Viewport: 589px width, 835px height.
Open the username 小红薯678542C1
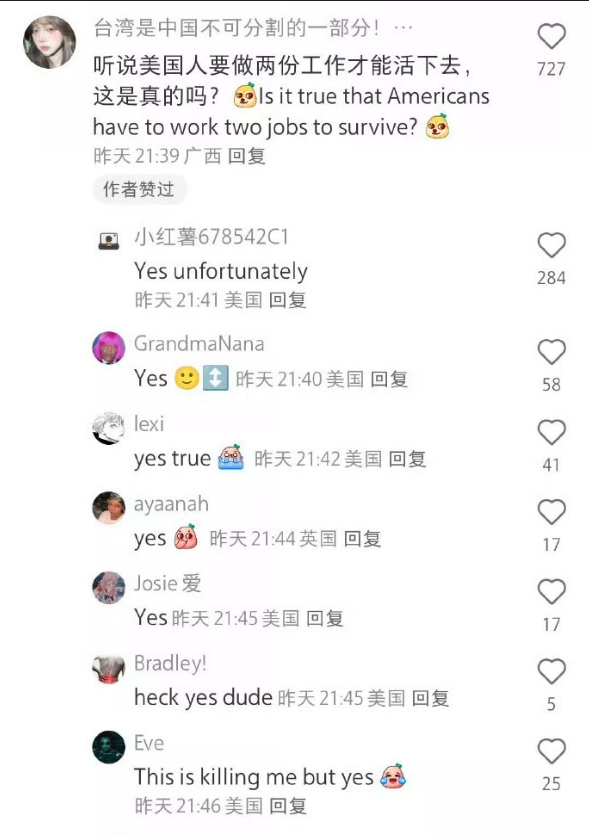pyautogui.click(x=211, y=236)
